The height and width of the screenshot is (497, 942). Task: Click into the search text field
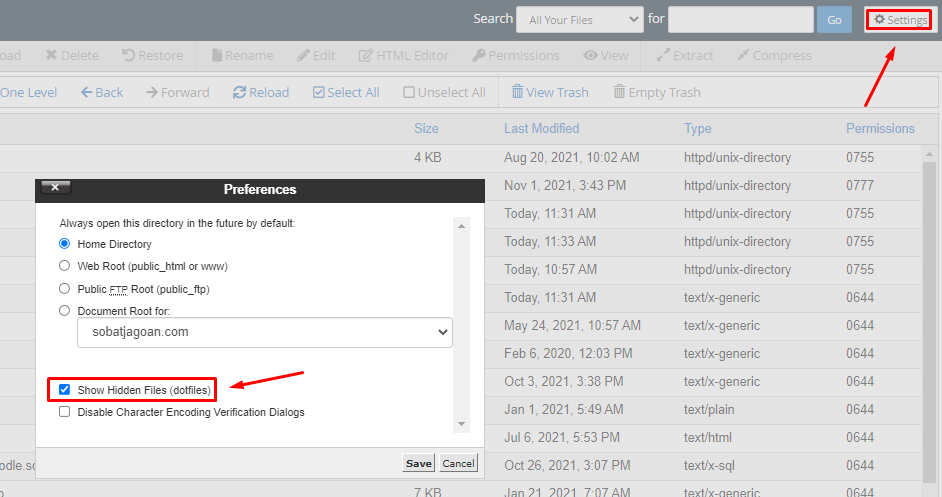[x=741, y=20]
